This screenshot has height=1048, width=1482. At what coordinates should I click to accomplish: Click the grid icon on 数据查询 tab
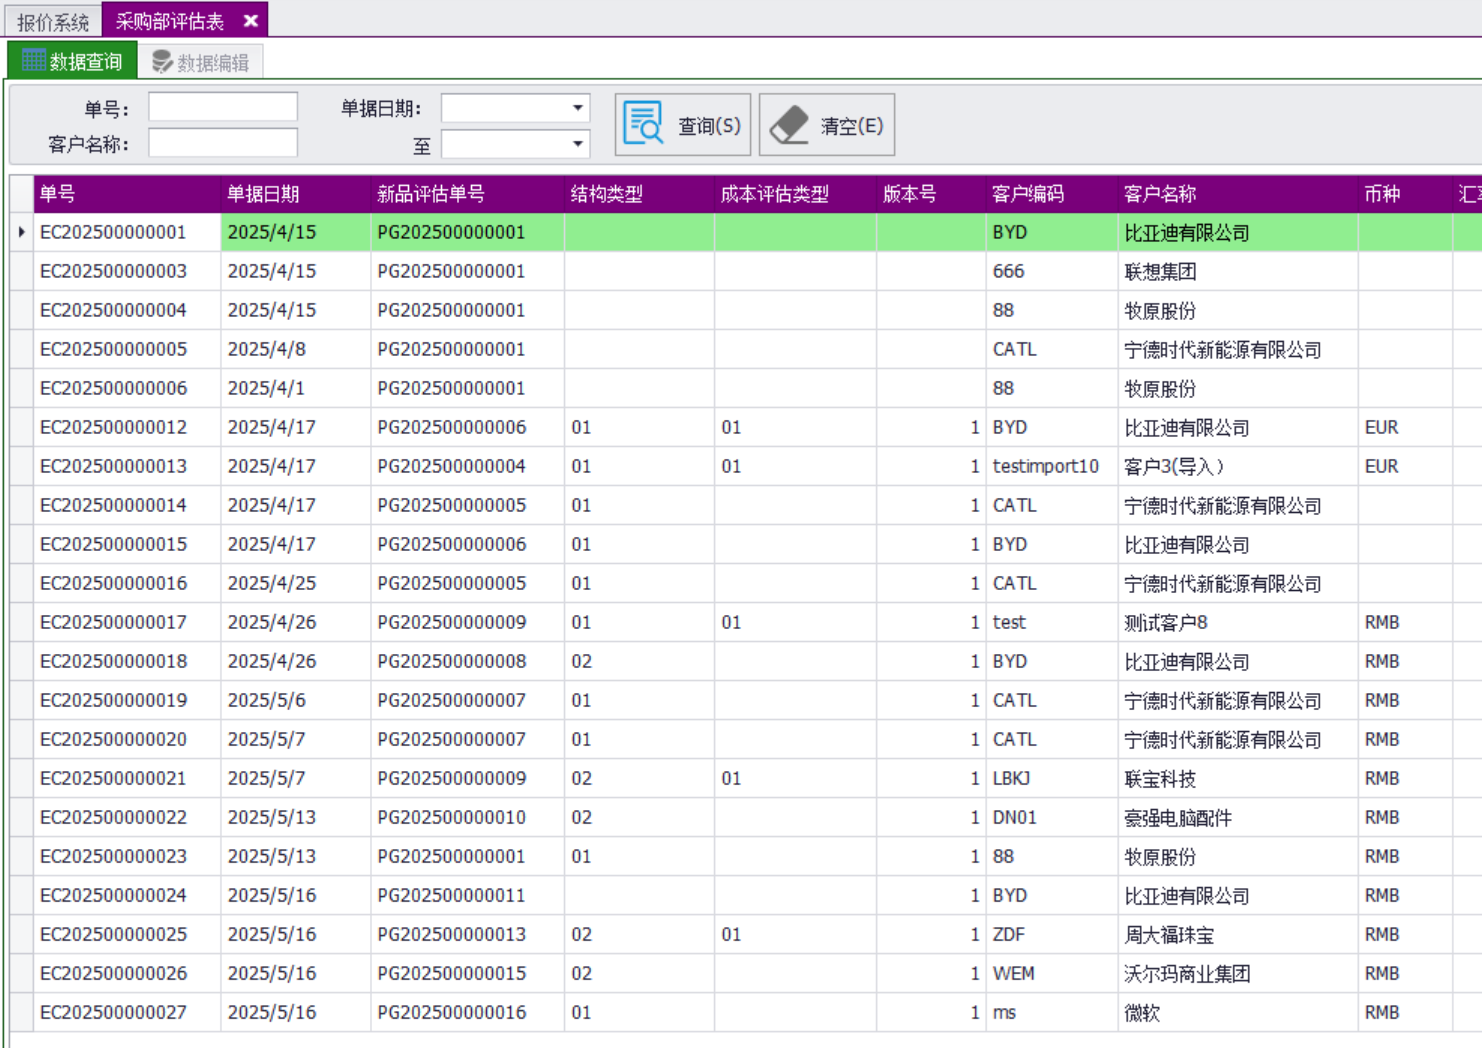(x=33, y=61)
